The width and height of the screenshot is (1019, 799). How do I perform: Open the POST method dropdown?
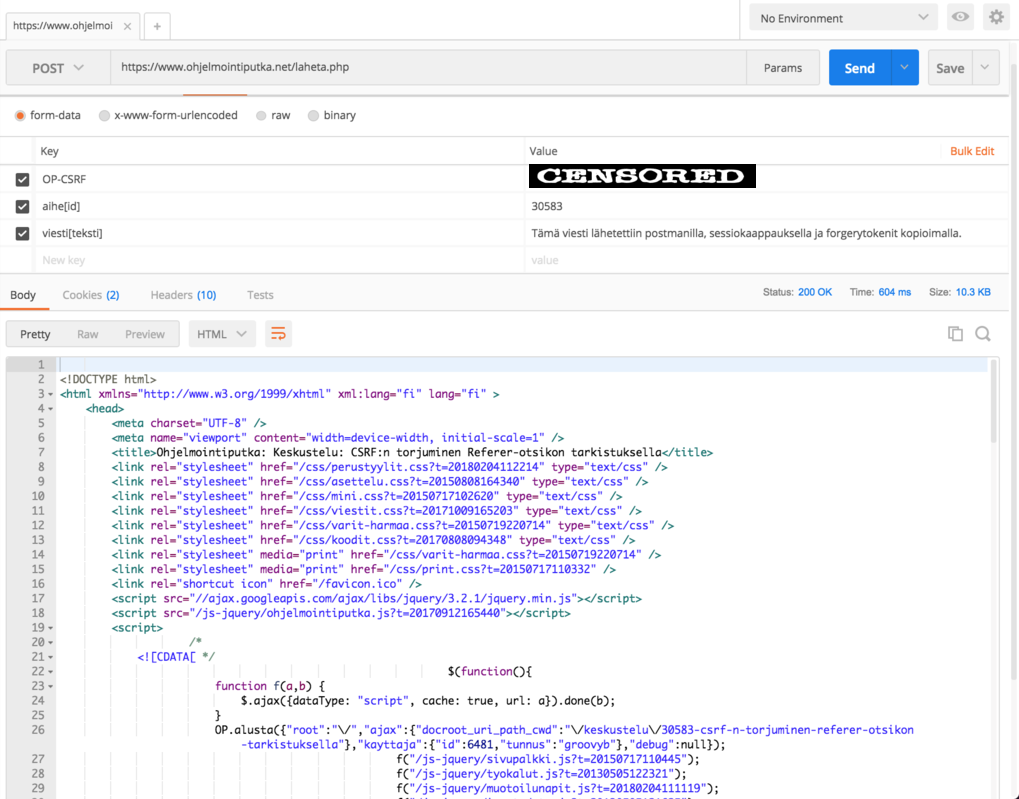click(58, 68)
